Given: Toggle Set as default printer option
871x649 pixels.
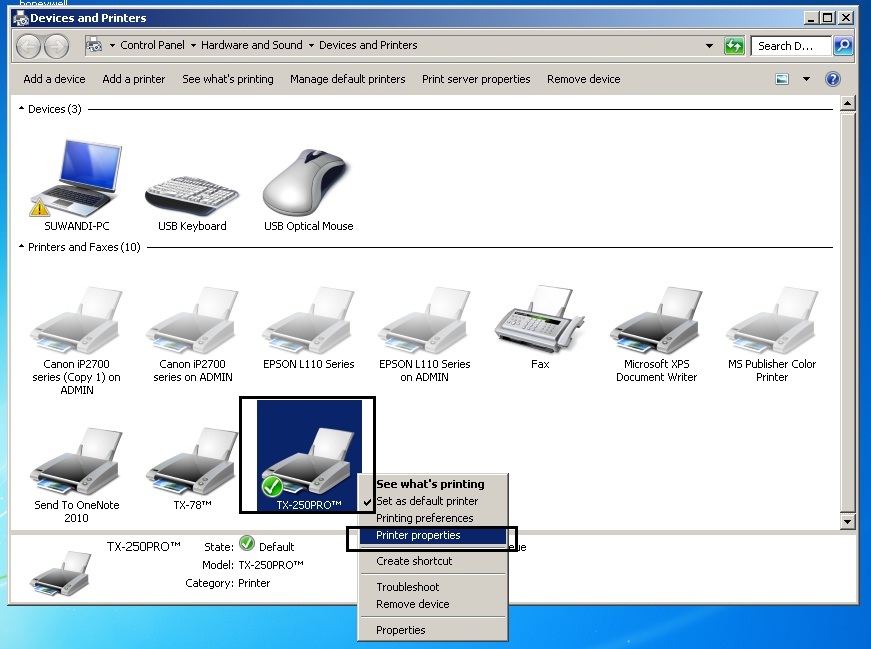Looking at the screenshot, I should point(427,501).
